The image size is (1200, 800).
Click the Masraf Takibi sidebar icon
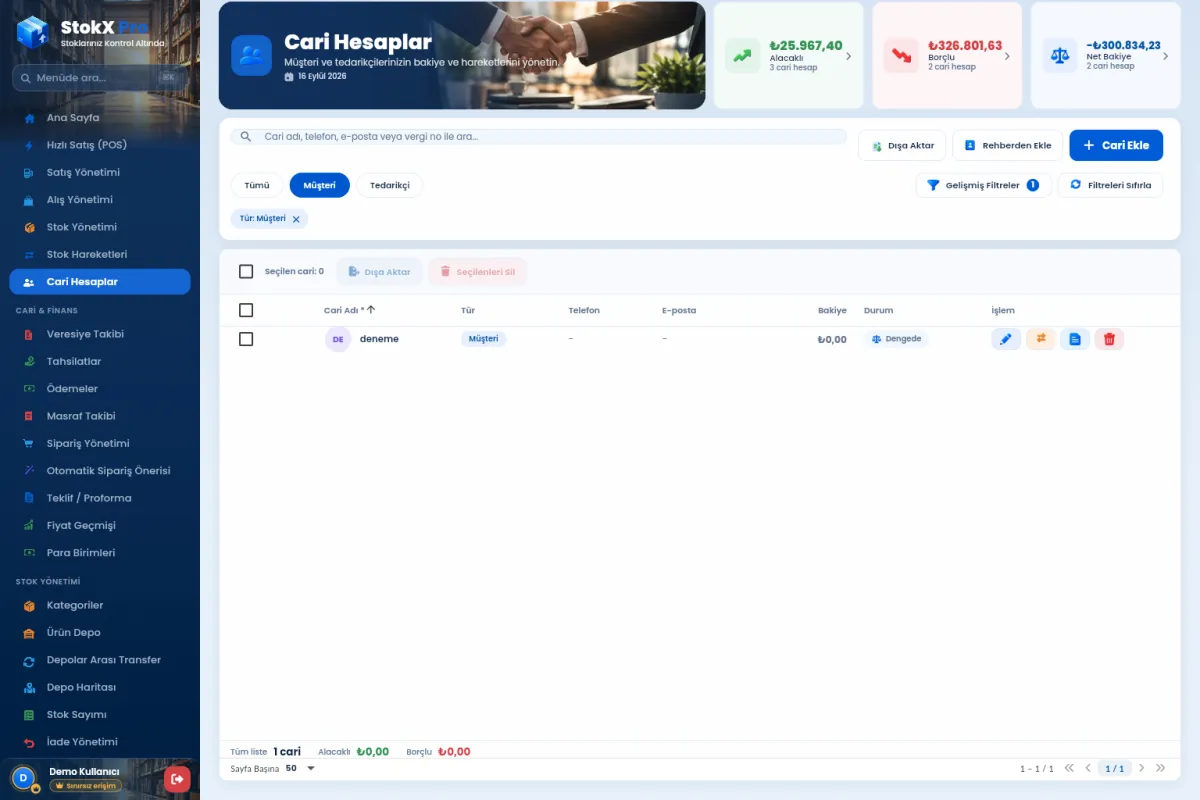(28, 416)
